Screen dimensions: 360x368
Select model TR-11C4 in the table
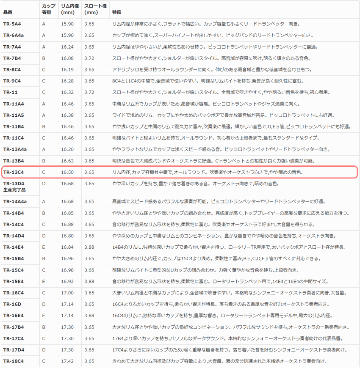(x=13, y=138)
